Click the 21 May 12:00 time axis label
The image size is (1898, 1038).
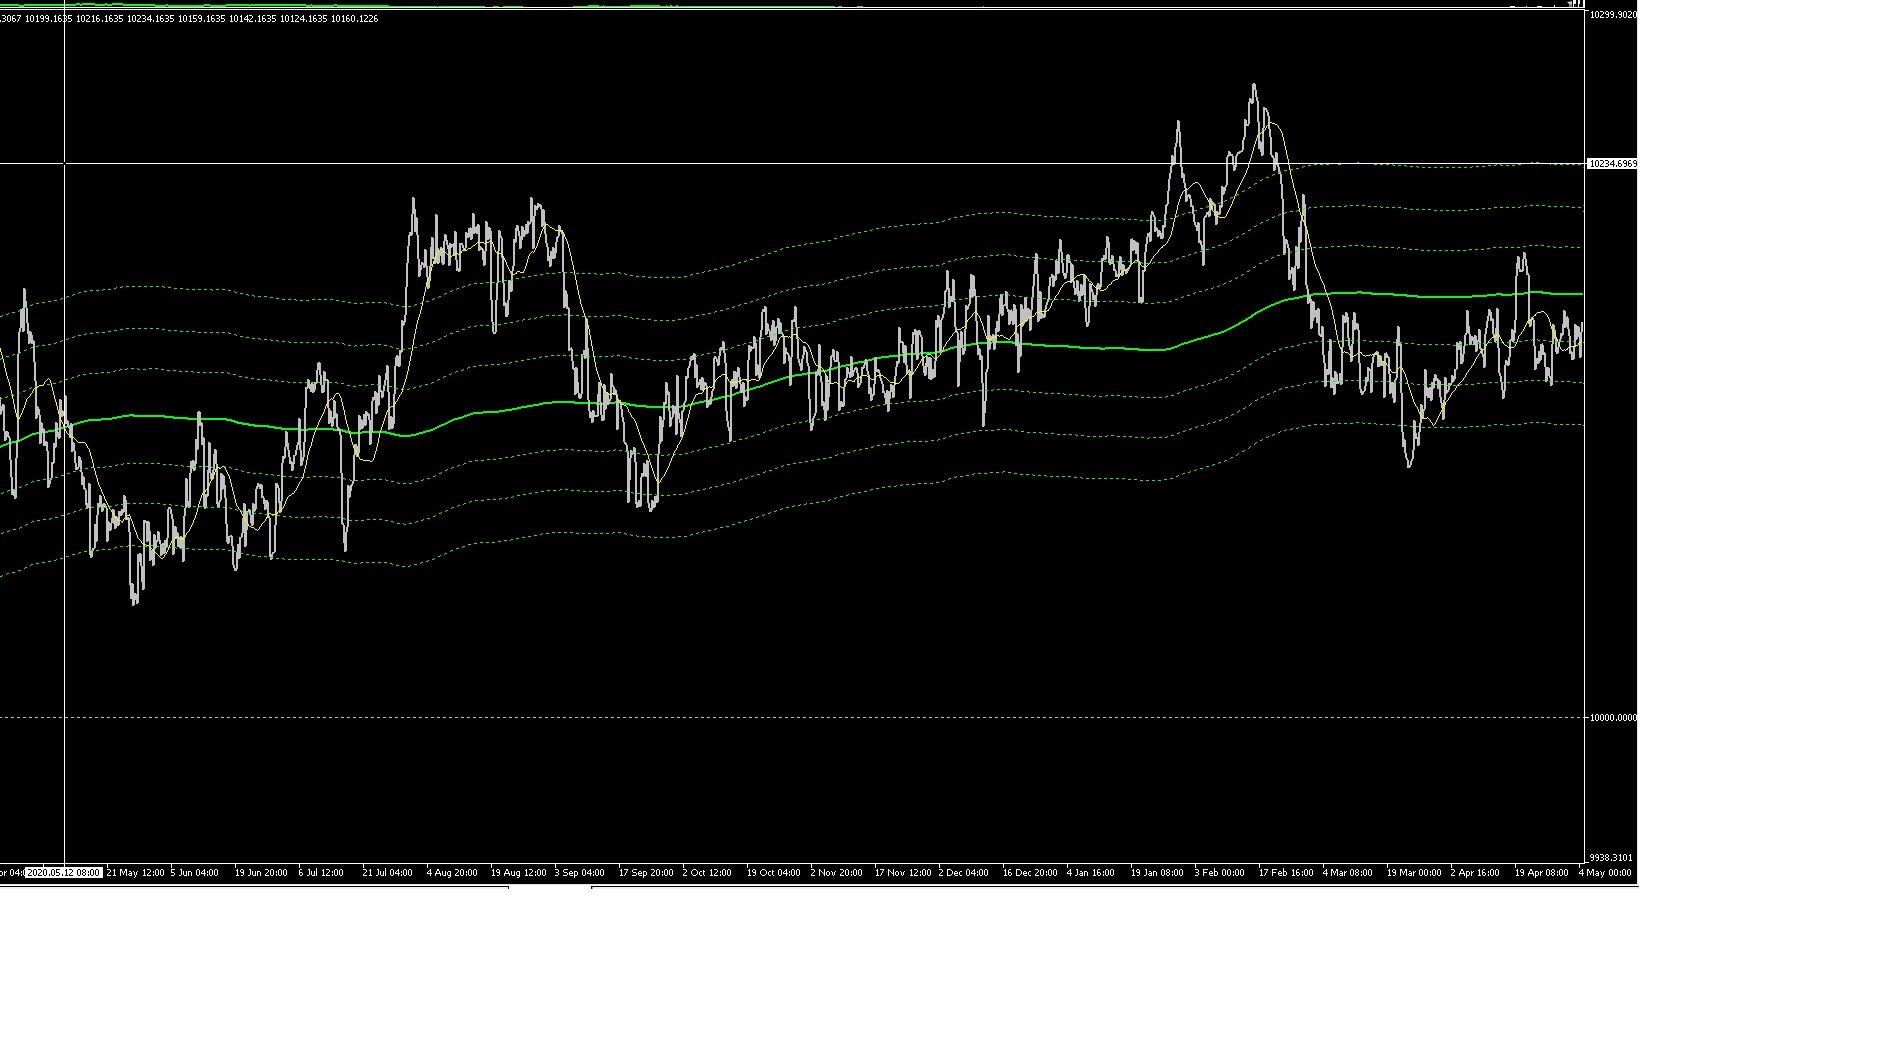point(135,872)
